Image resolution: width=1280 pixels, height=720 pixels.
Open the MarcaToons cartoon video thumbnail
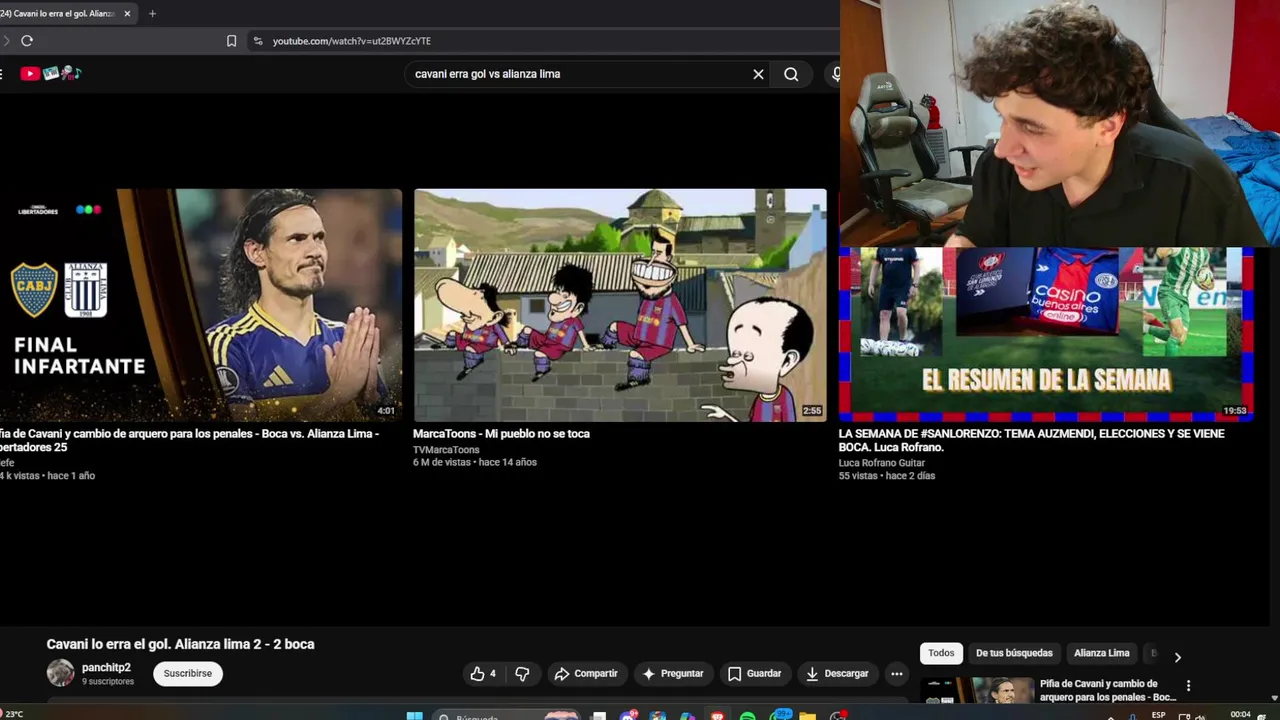pyautogui.click(x=620, y=305)
